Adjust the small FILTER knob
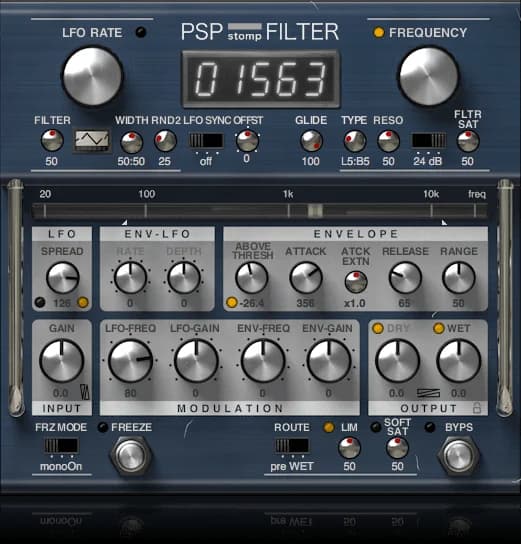521x544 pixels. [x=52, y=141]
